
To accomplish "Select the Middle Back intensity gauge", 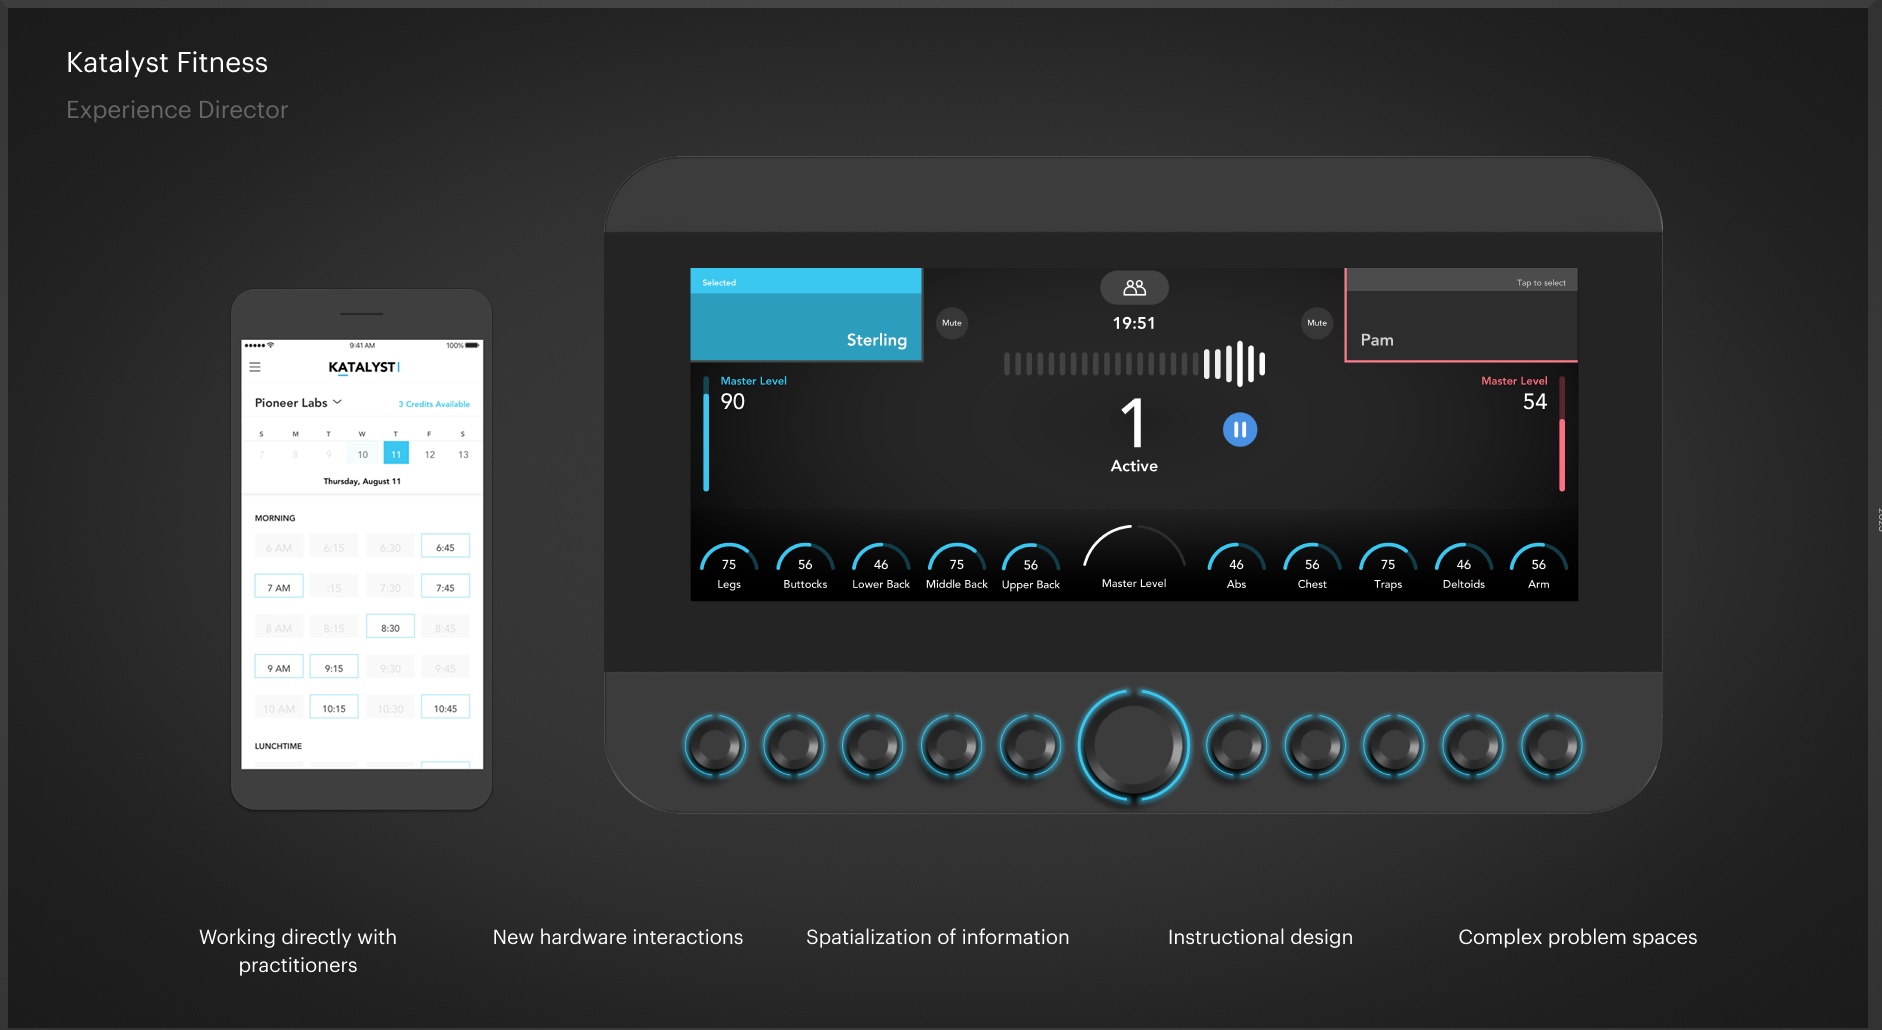I will tap(957, 566).
